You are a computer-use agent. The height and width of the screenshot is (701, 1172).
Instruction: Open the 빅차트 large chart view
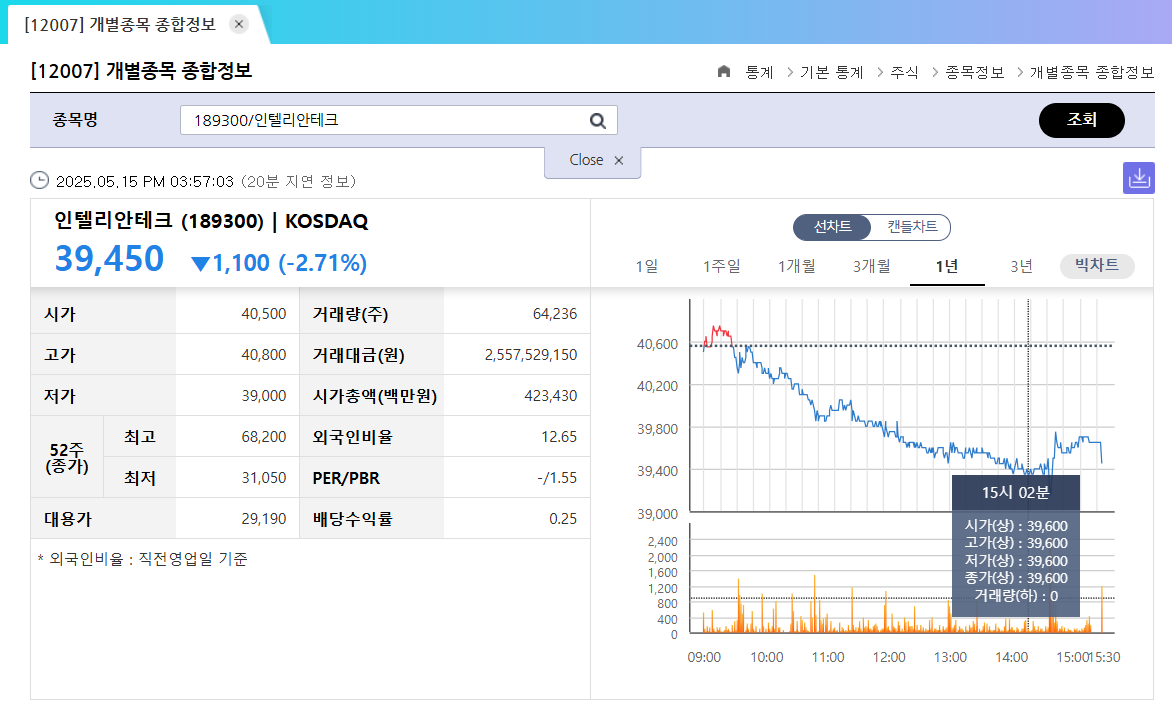click(1096, 267)
